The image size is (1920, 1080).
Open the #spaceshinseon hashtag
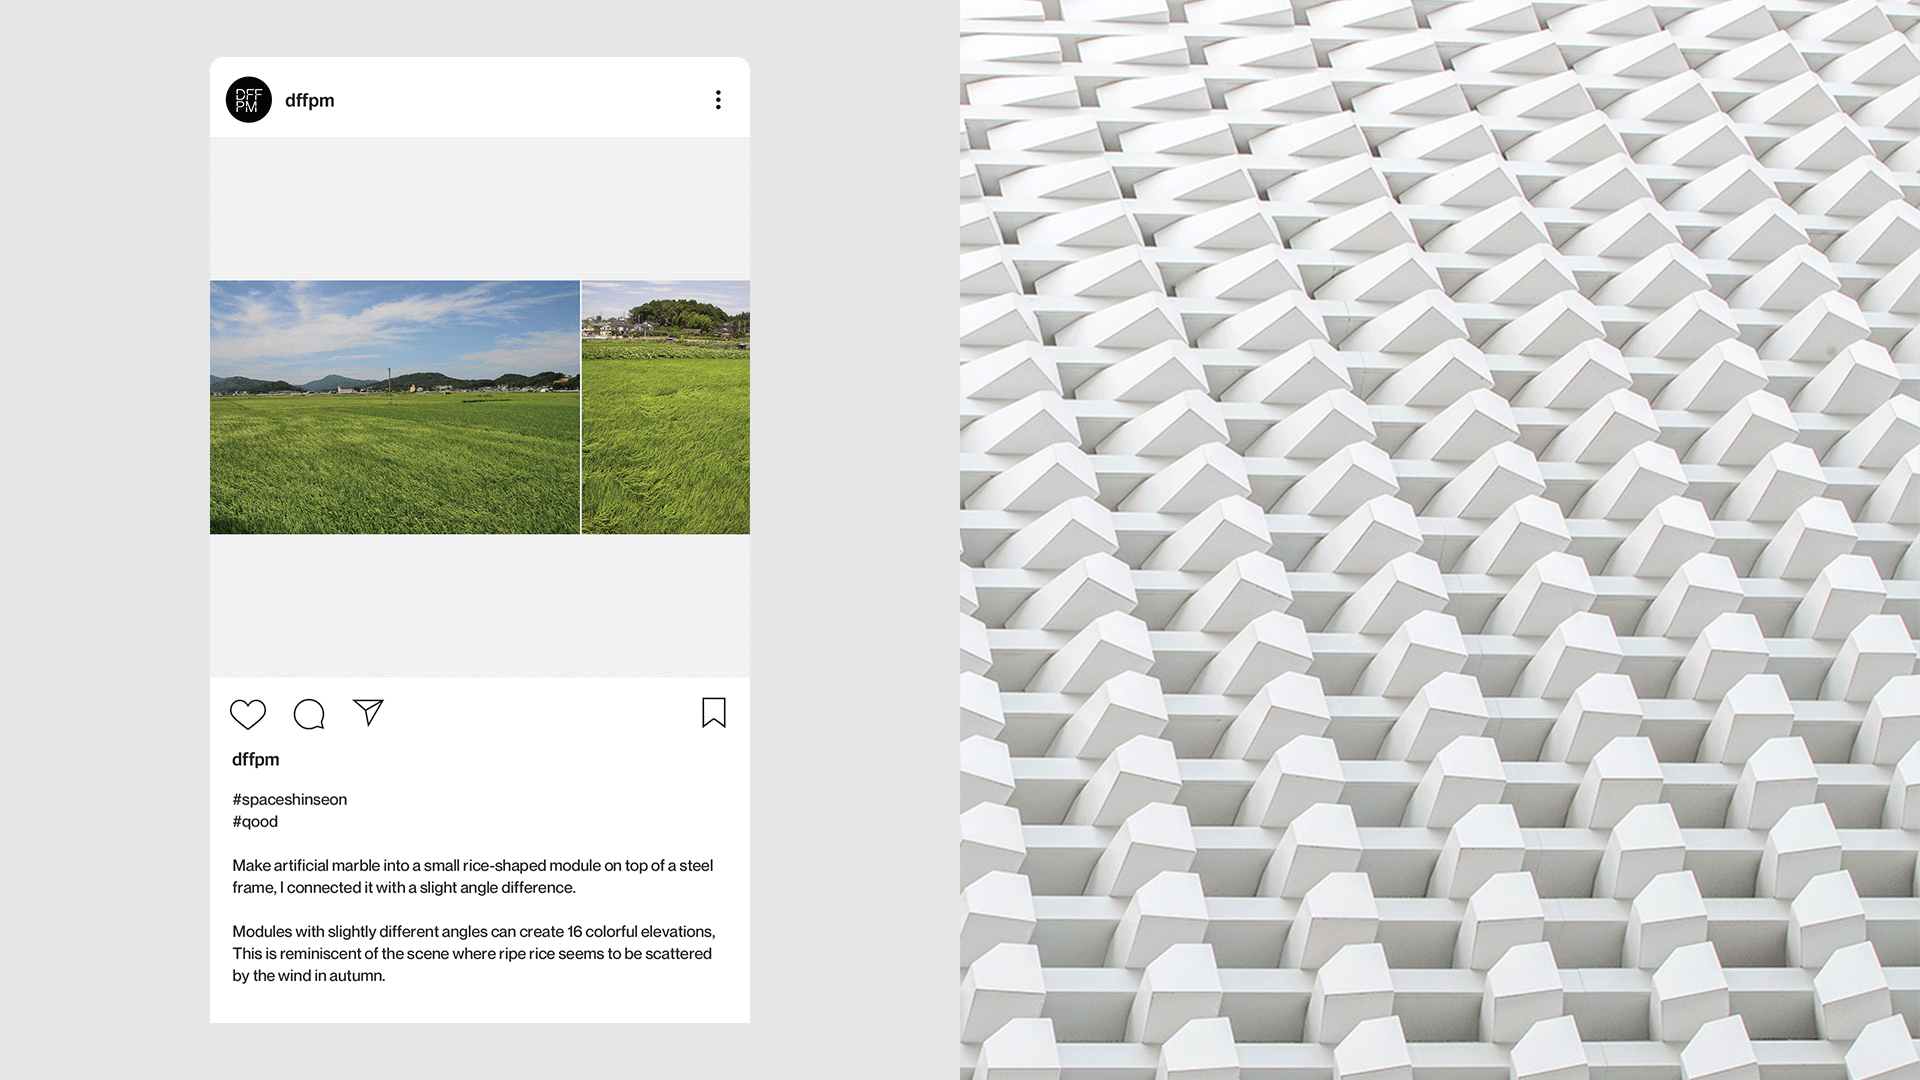(x=290, y=799)
